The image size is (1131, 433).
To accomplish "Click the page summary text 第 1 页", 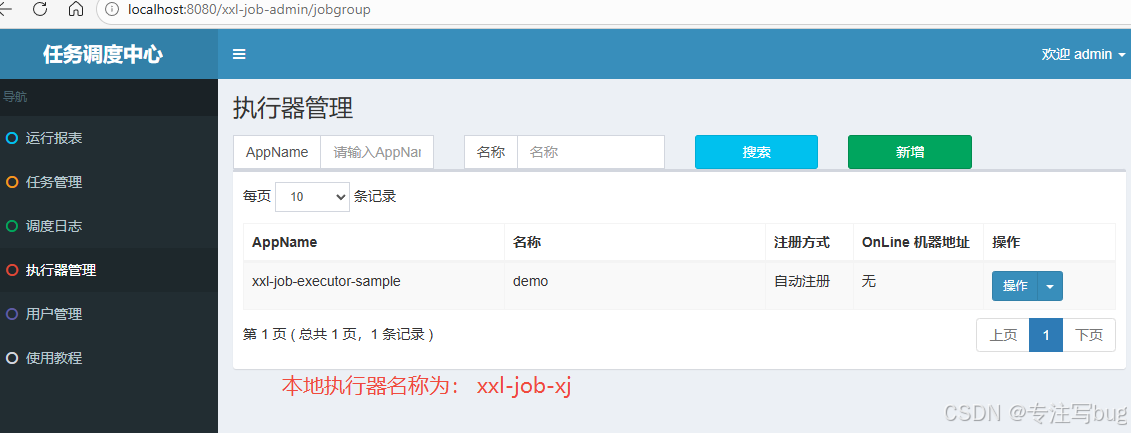I will coord(338,334).
